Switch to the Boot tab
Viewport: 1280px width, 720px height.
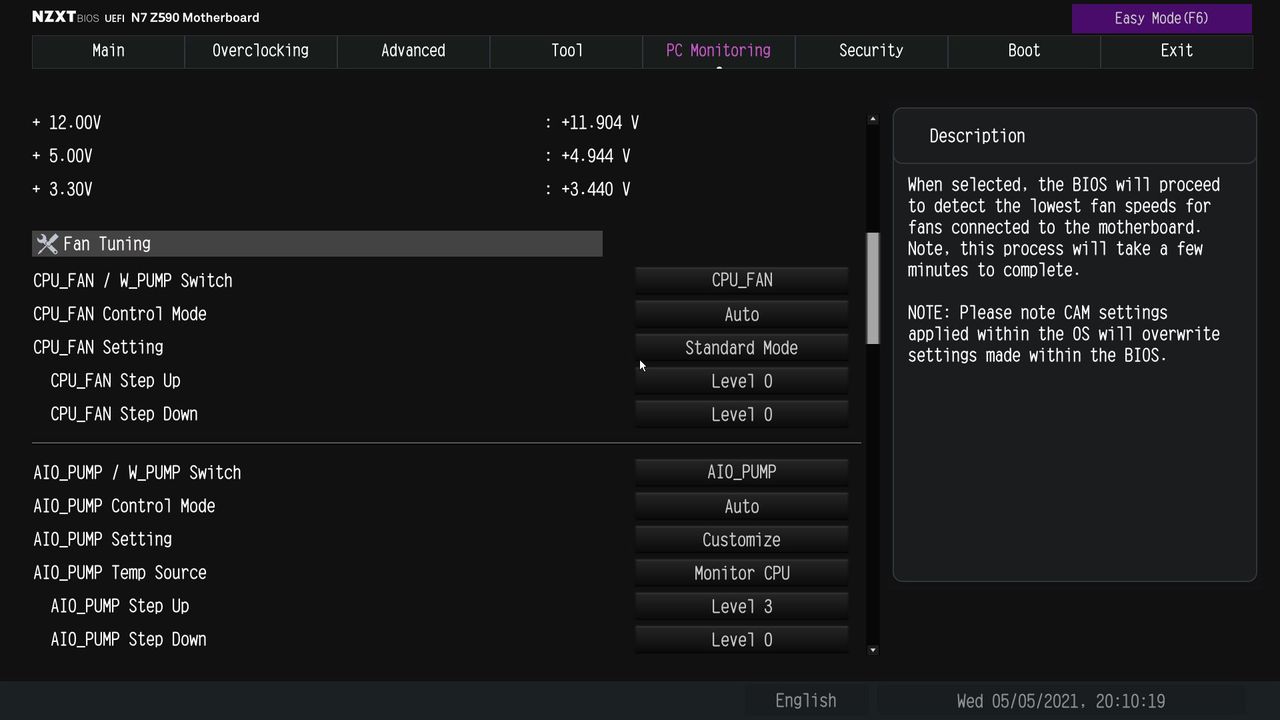(1024, 51)
